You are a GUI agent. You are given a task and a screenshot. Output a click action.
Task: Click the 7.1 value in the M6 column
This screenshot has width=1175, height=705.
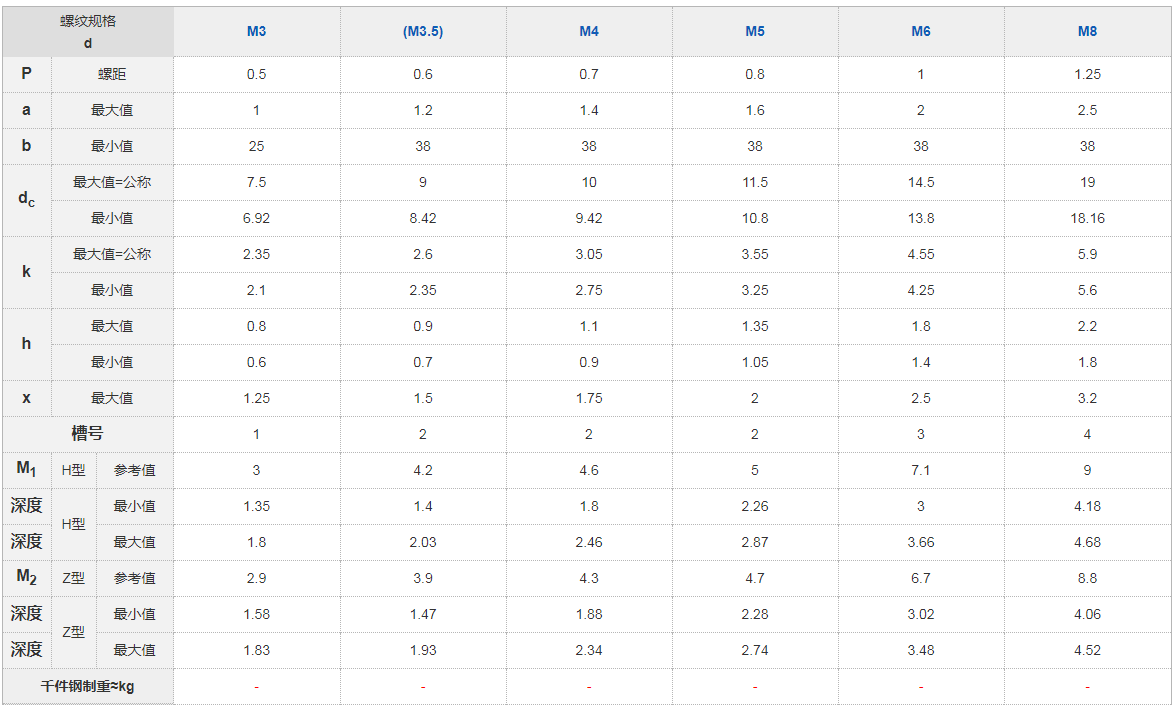tap(921, 470)
